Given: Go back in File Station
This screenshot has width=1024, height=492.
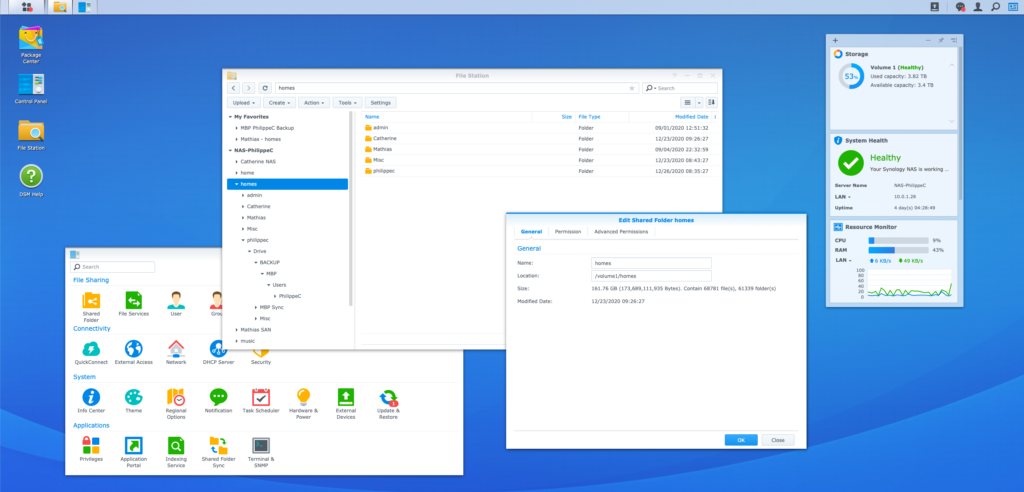Looking at the screenshot, I should point(233,88).
